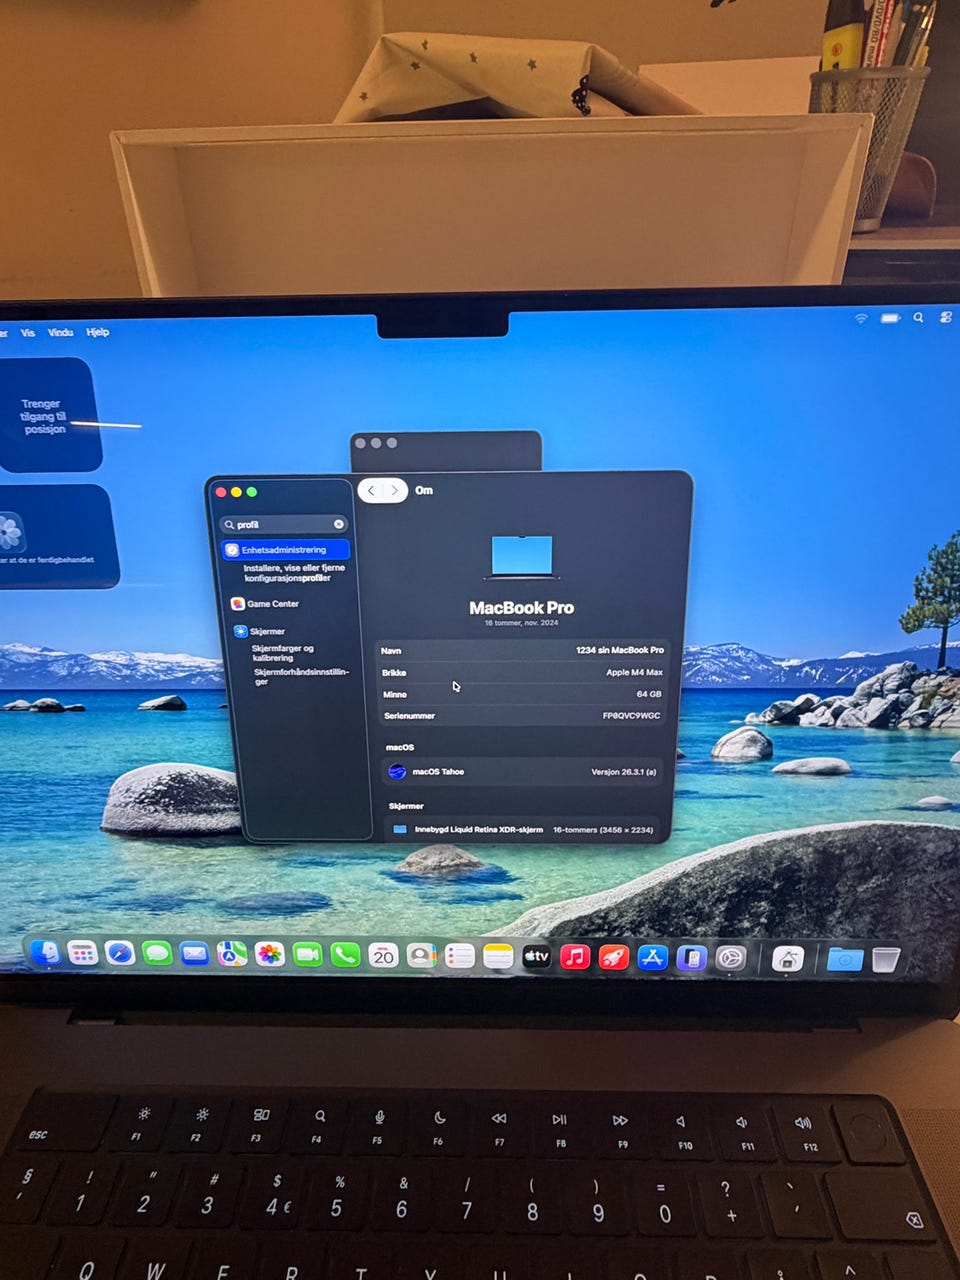960x1280 pixels.
Task: Open Control Center in the menu bar
Action: [x=946, y=318]
